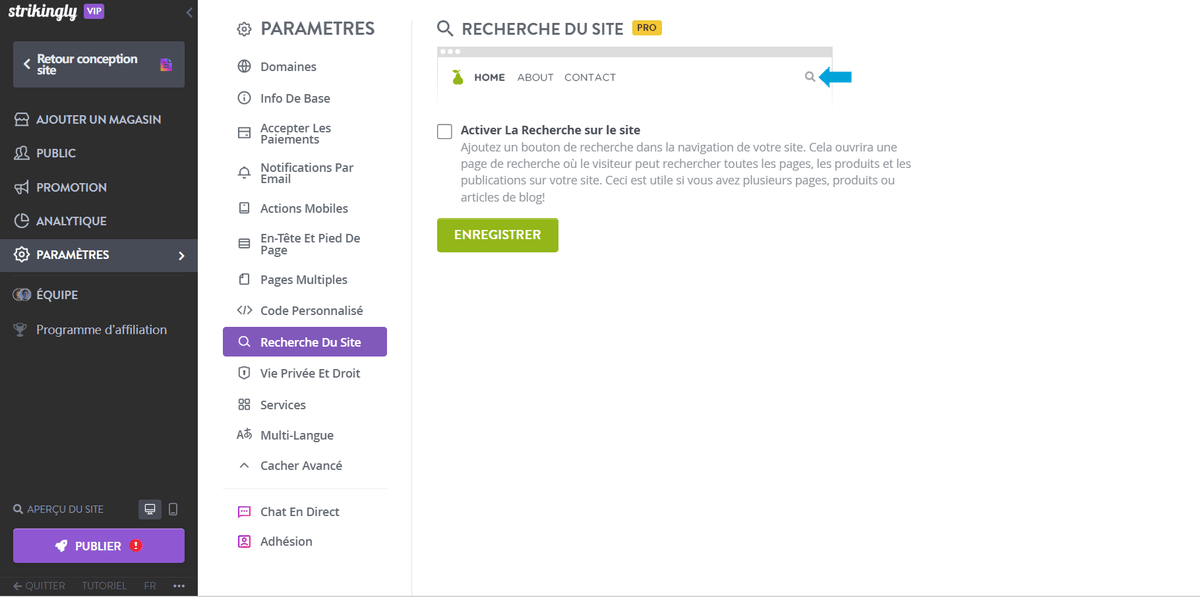This screenshot has height=597, width=1200.
Task: Switch site preview to mobile view
Action: point(173,509)
